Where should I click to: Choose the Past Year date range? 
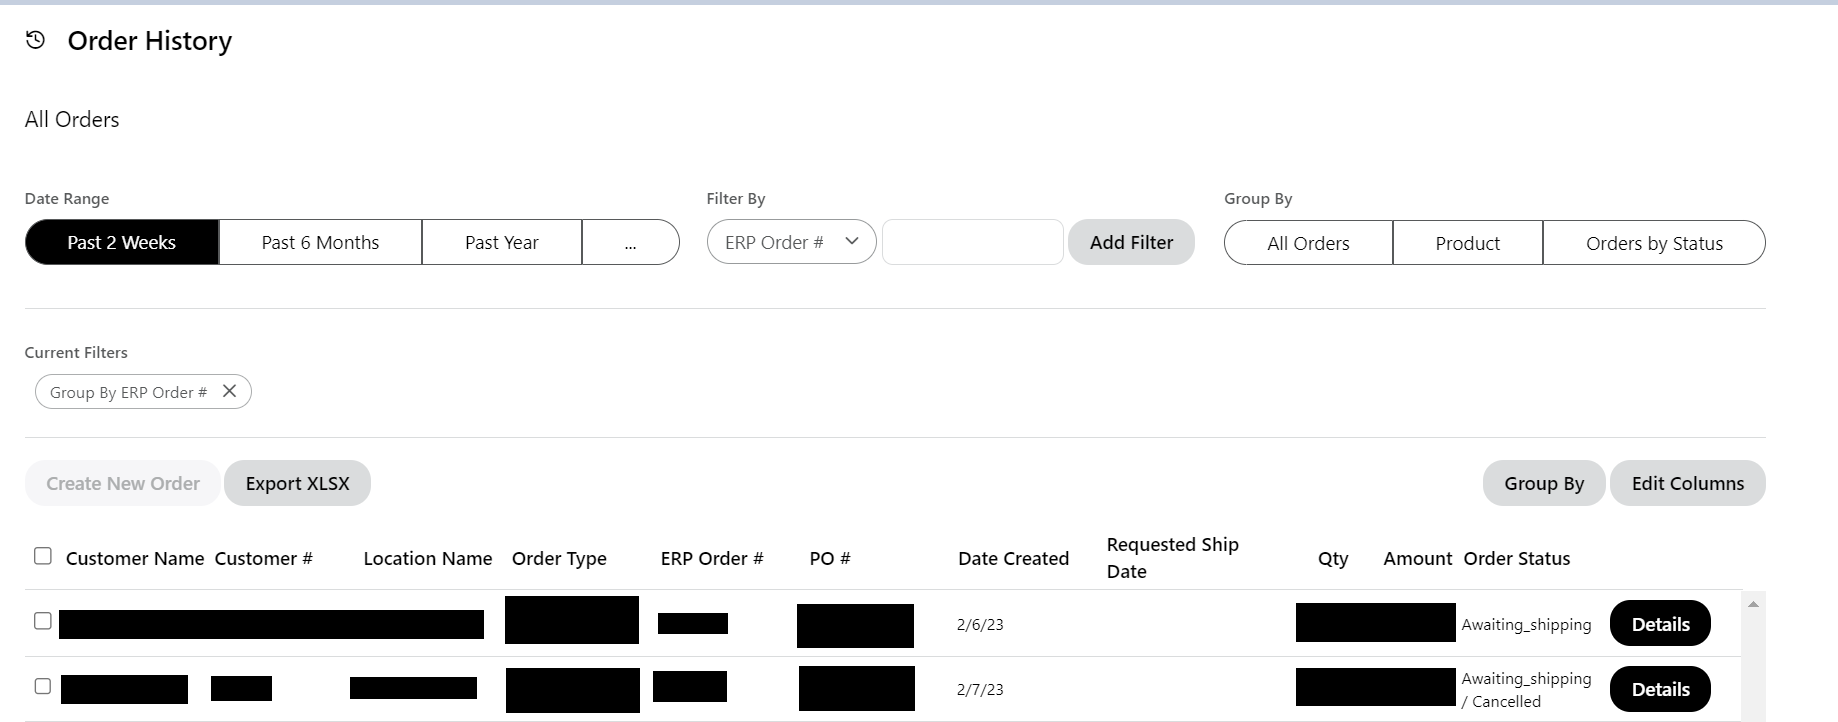tap(501, 242)
